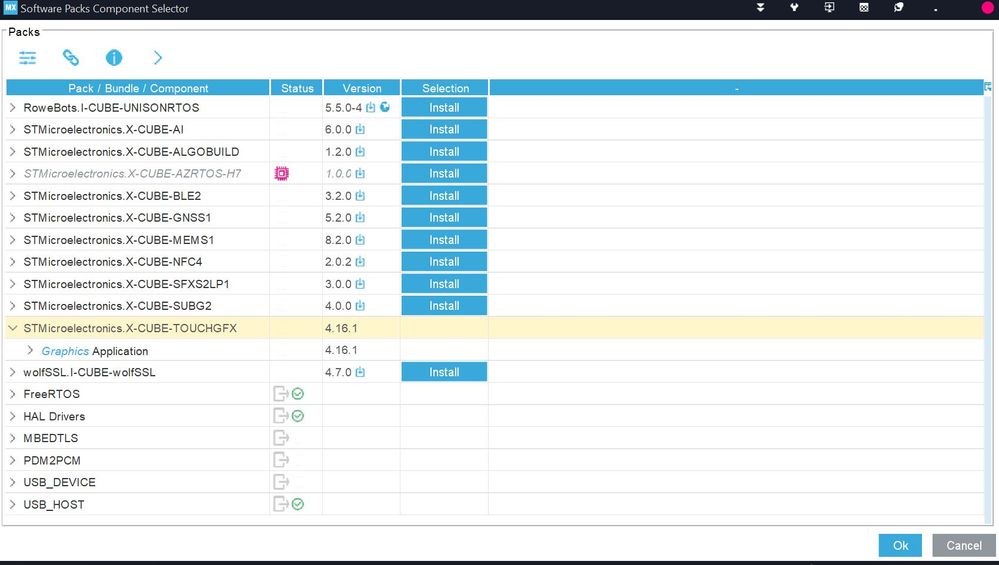Install the wolfSSL pack
Screen dimensions: 999x565
(x=444, y=372)
